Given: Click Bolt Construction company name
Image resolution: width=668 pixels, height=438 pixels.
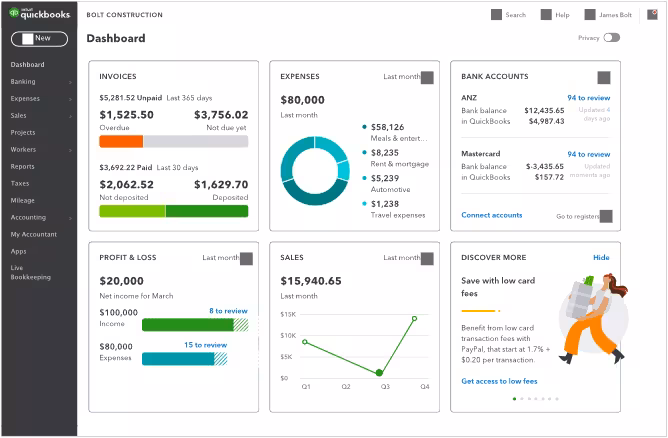Looking at the screenshot, I should tap(124, 15).
